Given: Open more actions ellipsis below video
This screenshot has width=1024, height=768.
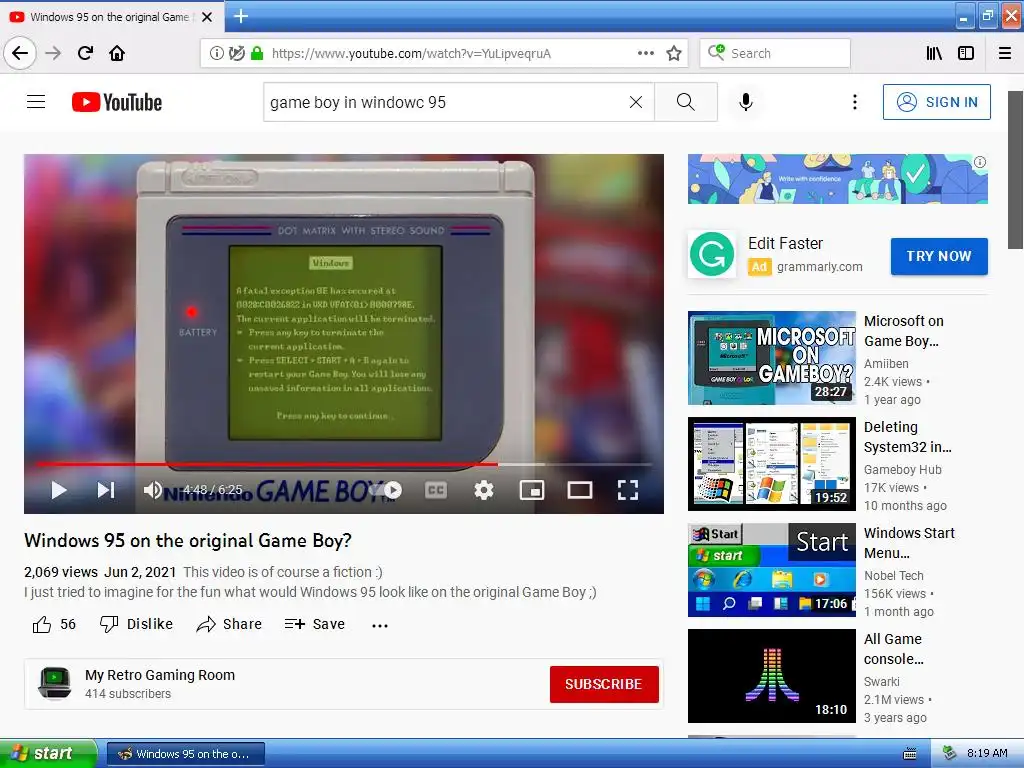Looking at the screenshot, I should click(x=380, y=625).
